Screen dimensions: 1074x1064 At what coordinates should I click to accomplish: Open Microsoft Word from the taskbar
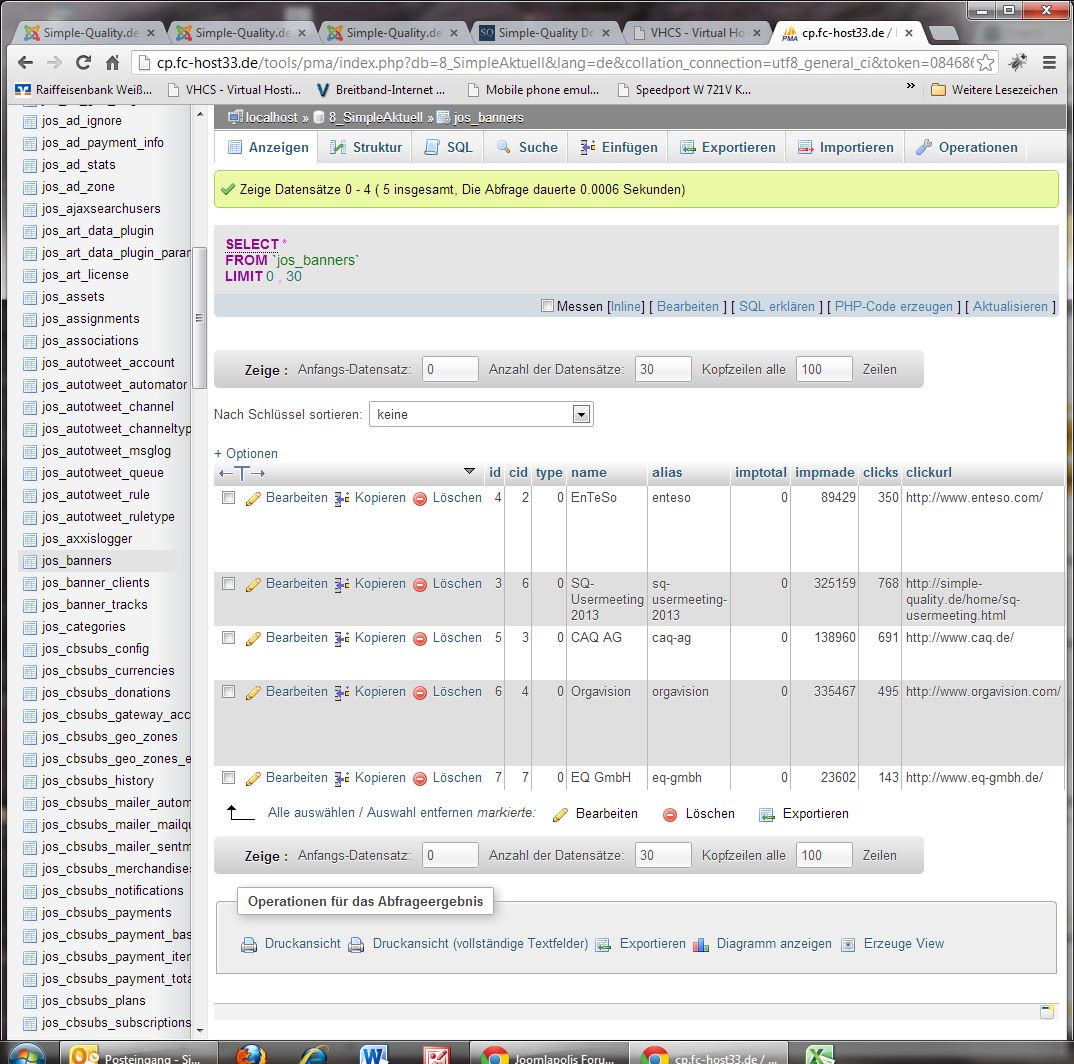[x=373, y=1053]
